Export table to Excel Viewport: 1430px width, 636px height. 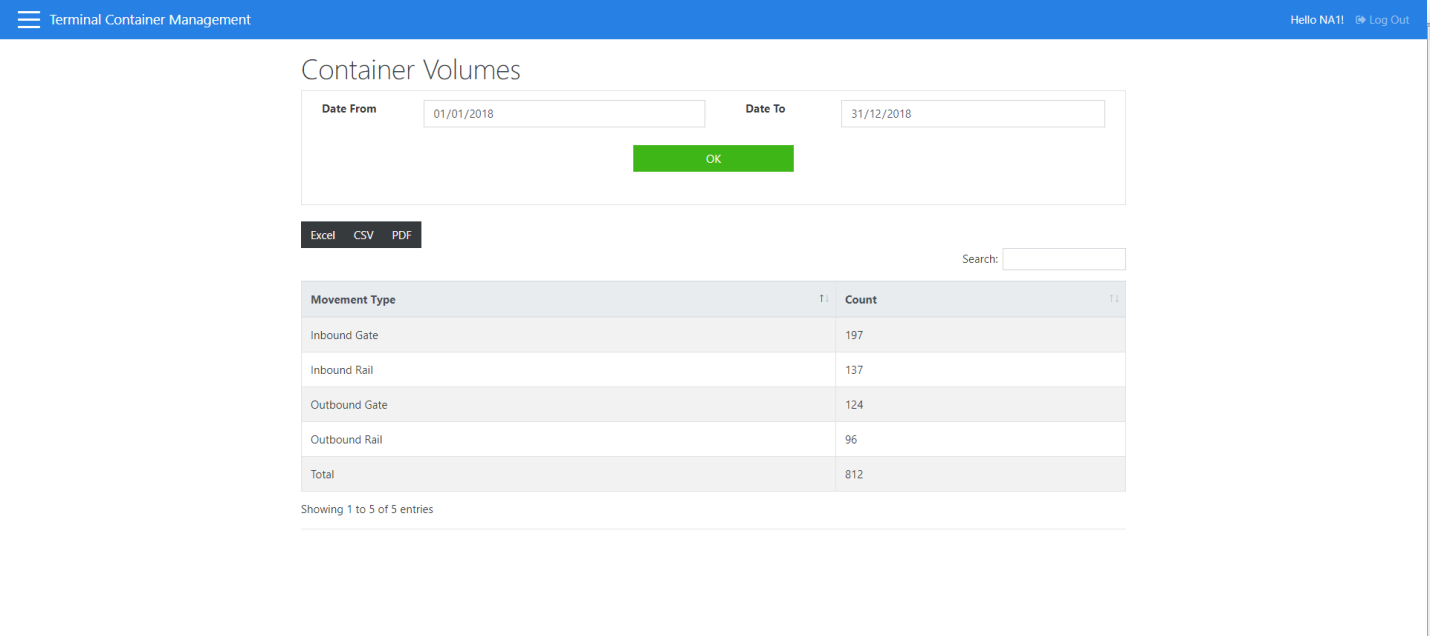tap(322, 235)
